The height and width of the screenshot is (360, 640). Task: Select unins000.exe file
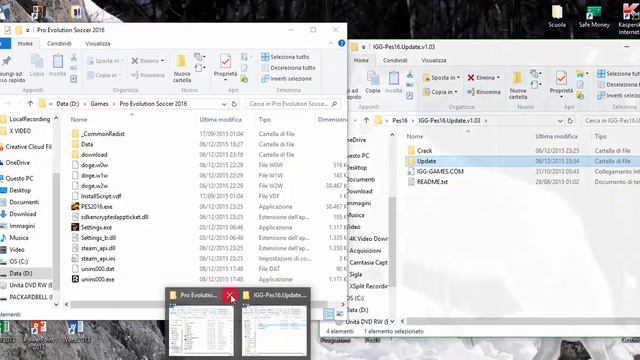[97, 279]
